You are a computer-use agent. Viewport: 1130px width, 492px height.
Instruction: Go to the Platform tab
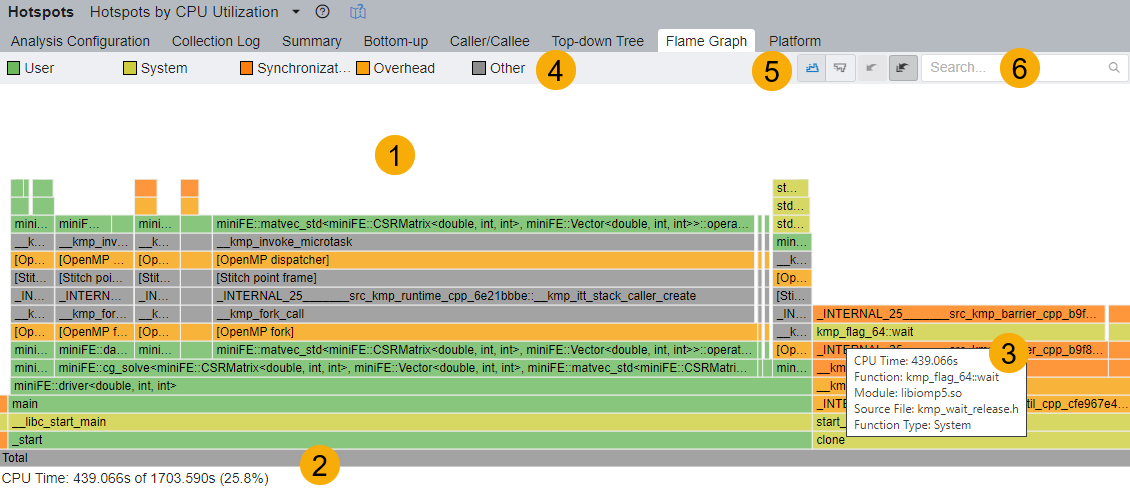(x=794, y=41)
